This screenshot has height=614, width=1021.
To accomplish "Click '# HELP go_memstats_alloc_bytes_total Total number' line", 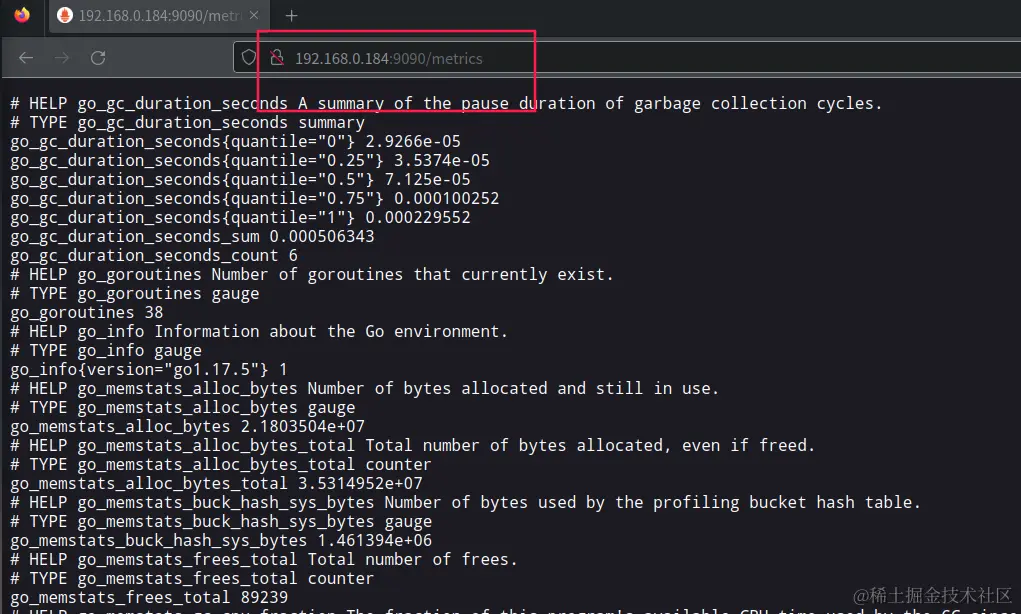I will tap(413, 445).
